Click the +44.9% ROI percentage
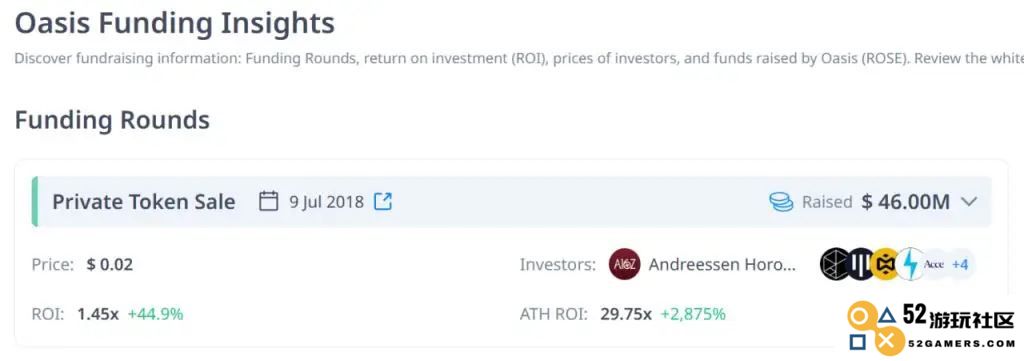 coord(155,314)
